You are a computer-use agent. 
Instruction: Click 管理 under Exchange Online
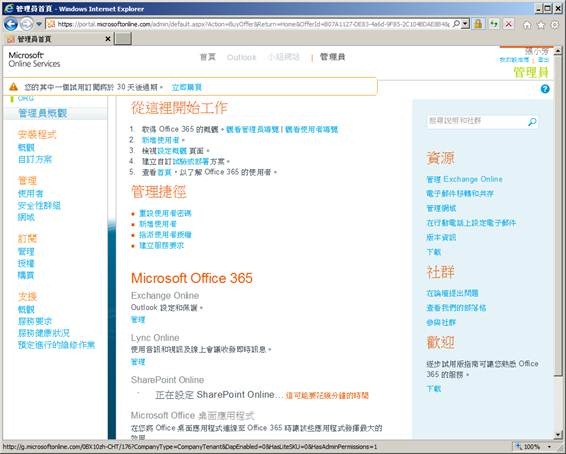(138, 320)
